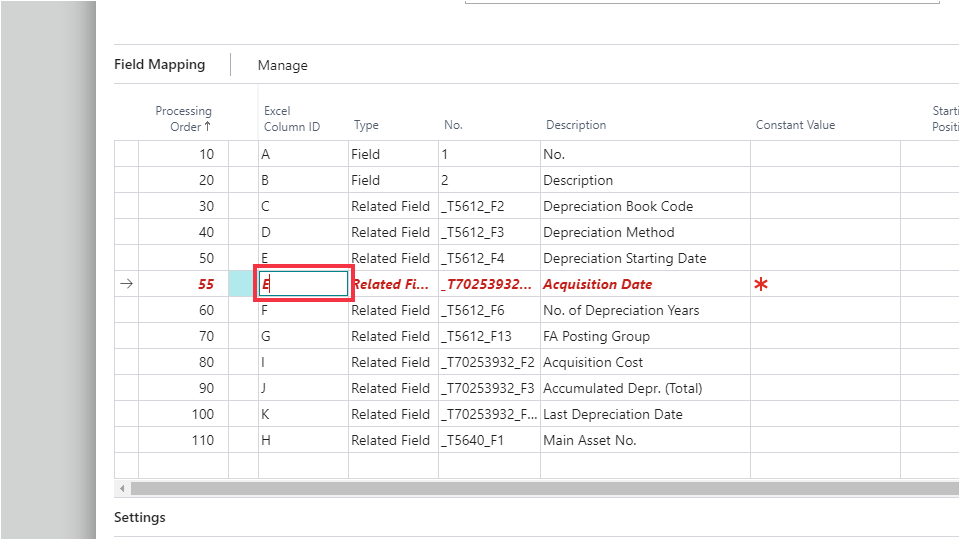Image resolution: width=960 pixels, height=540 pixels.
Task: Click the row indicator arrow for row 55
Action: coord(126,284)
